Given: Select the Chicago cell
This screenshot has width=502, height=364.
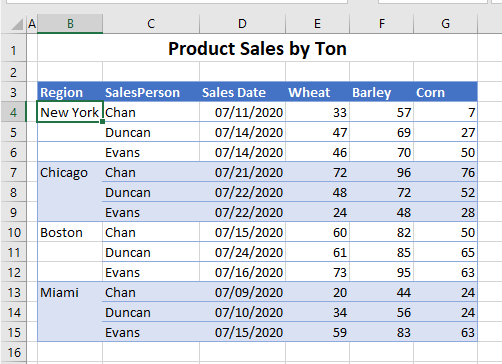Looking at the screenshot, I should coord(70,172).
